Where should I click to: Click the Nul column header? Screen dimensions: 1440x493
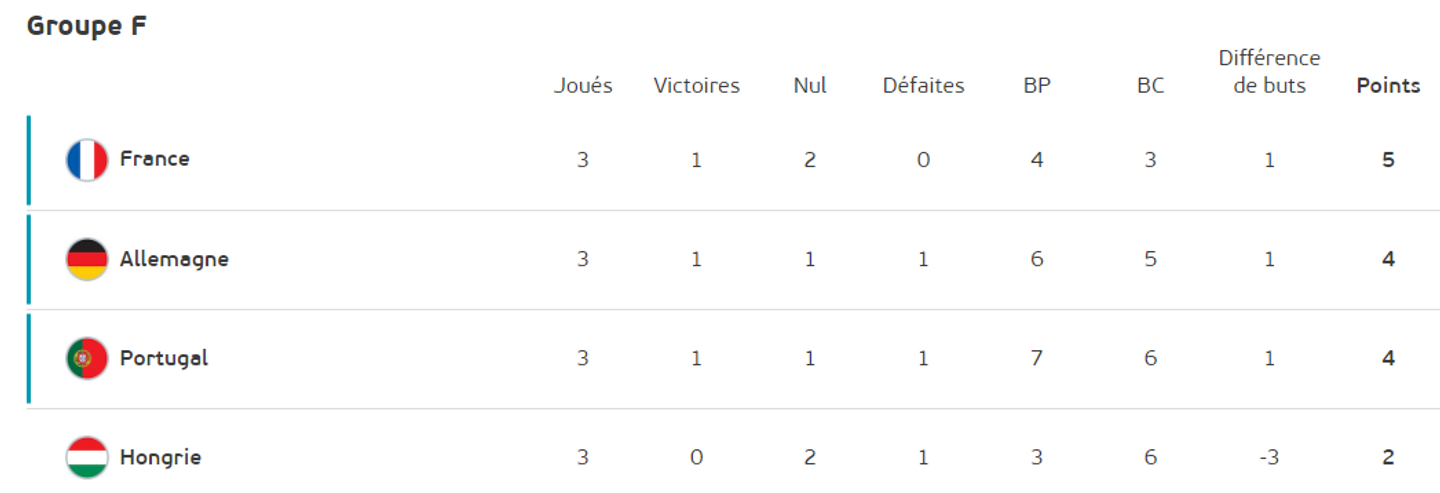(810, 86)
